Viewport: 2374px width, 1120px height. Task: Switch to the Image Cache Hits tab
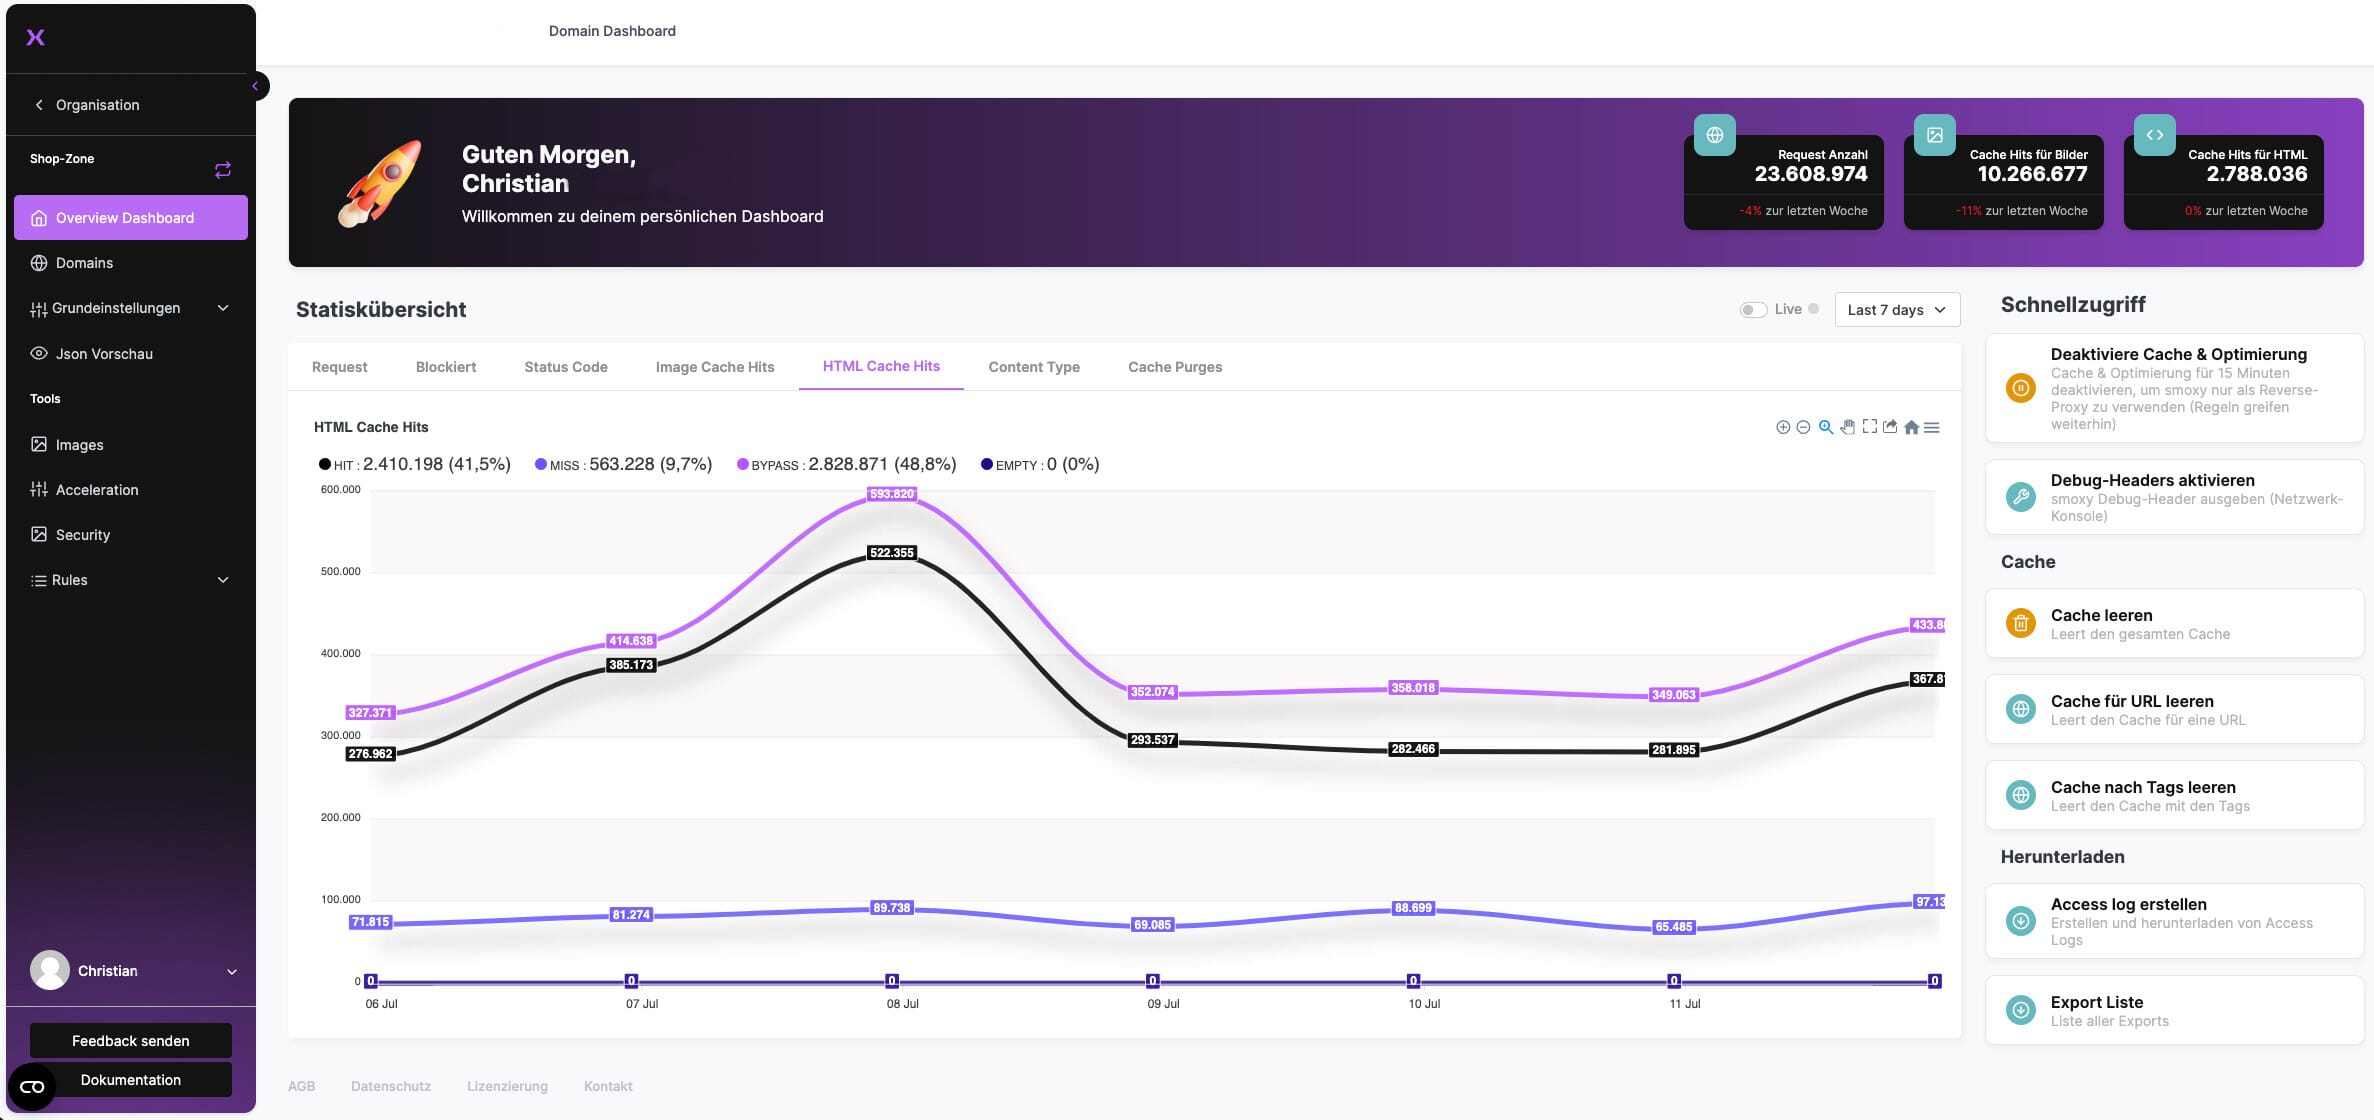pyautogui.click(x=714, y=367)
